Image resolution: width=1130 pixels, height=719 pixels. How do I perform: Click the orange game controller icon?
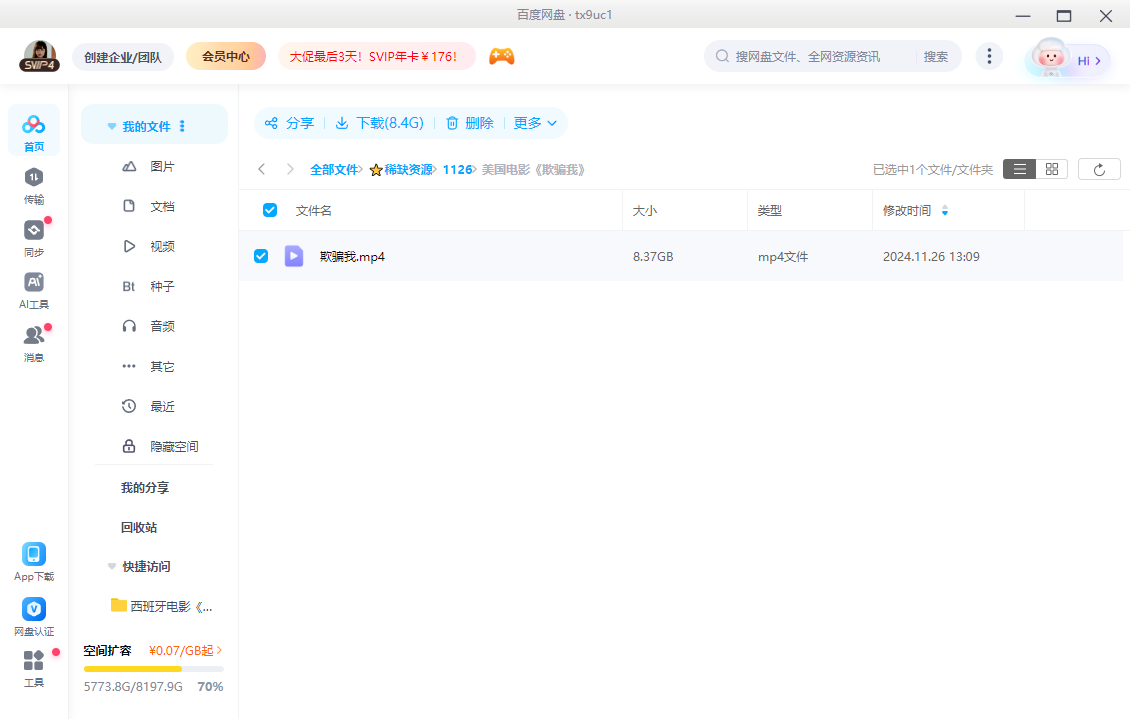502,56
